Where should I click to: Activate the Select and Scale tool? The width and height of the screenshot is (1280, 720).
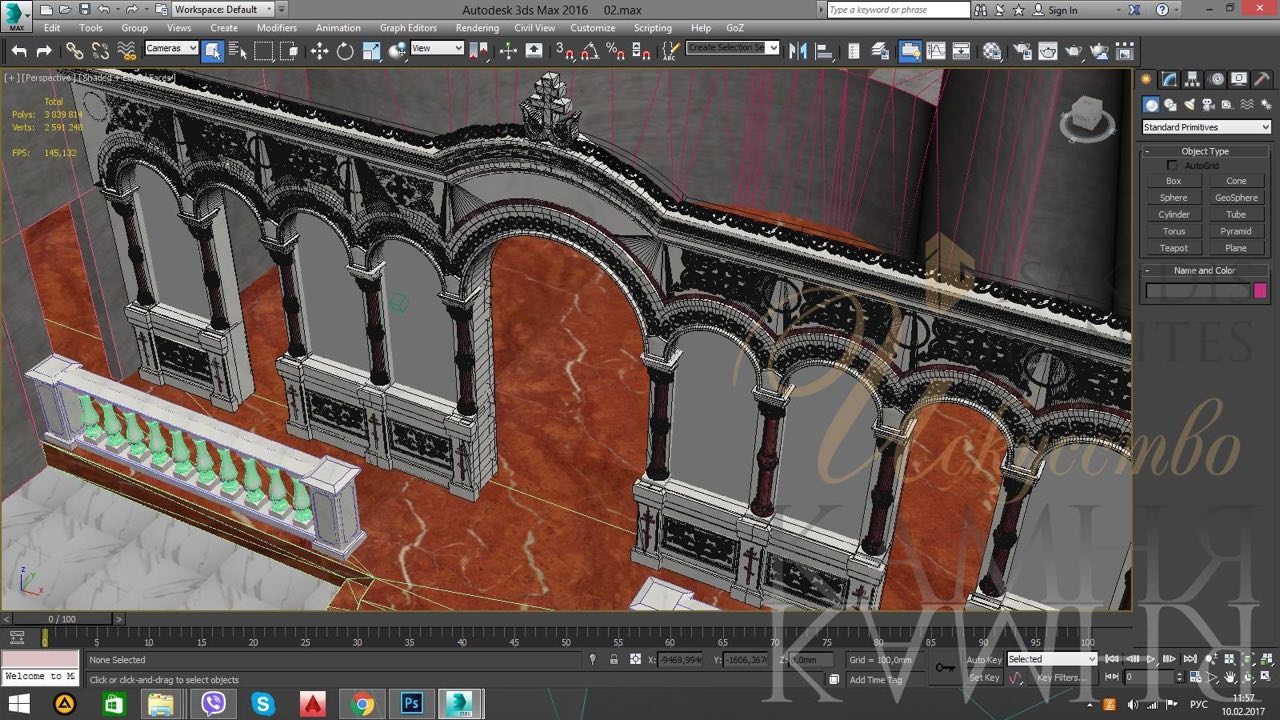[x=371, y=51]
